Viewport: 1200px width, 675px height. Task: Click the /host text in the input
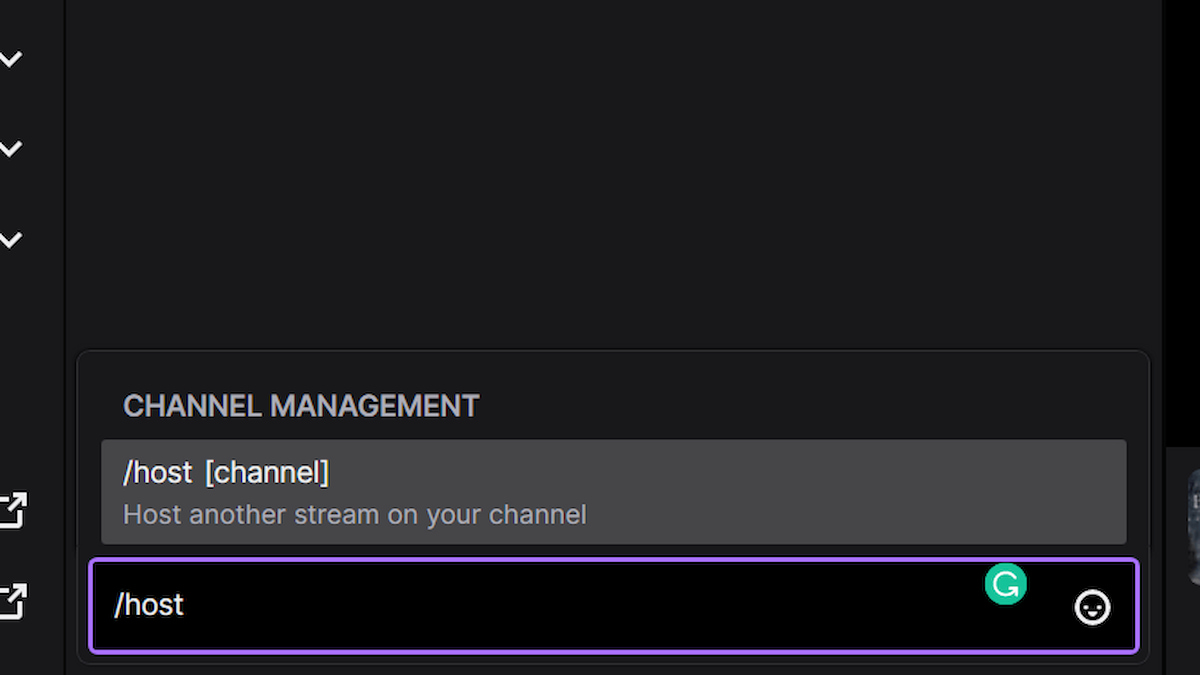point(148,604)
